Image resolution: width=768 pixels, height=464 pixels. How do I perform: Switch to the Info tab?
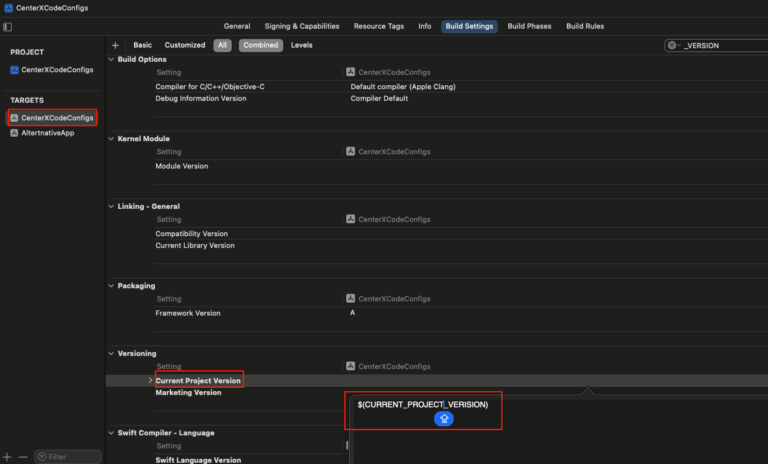click(x=425, y=26)
